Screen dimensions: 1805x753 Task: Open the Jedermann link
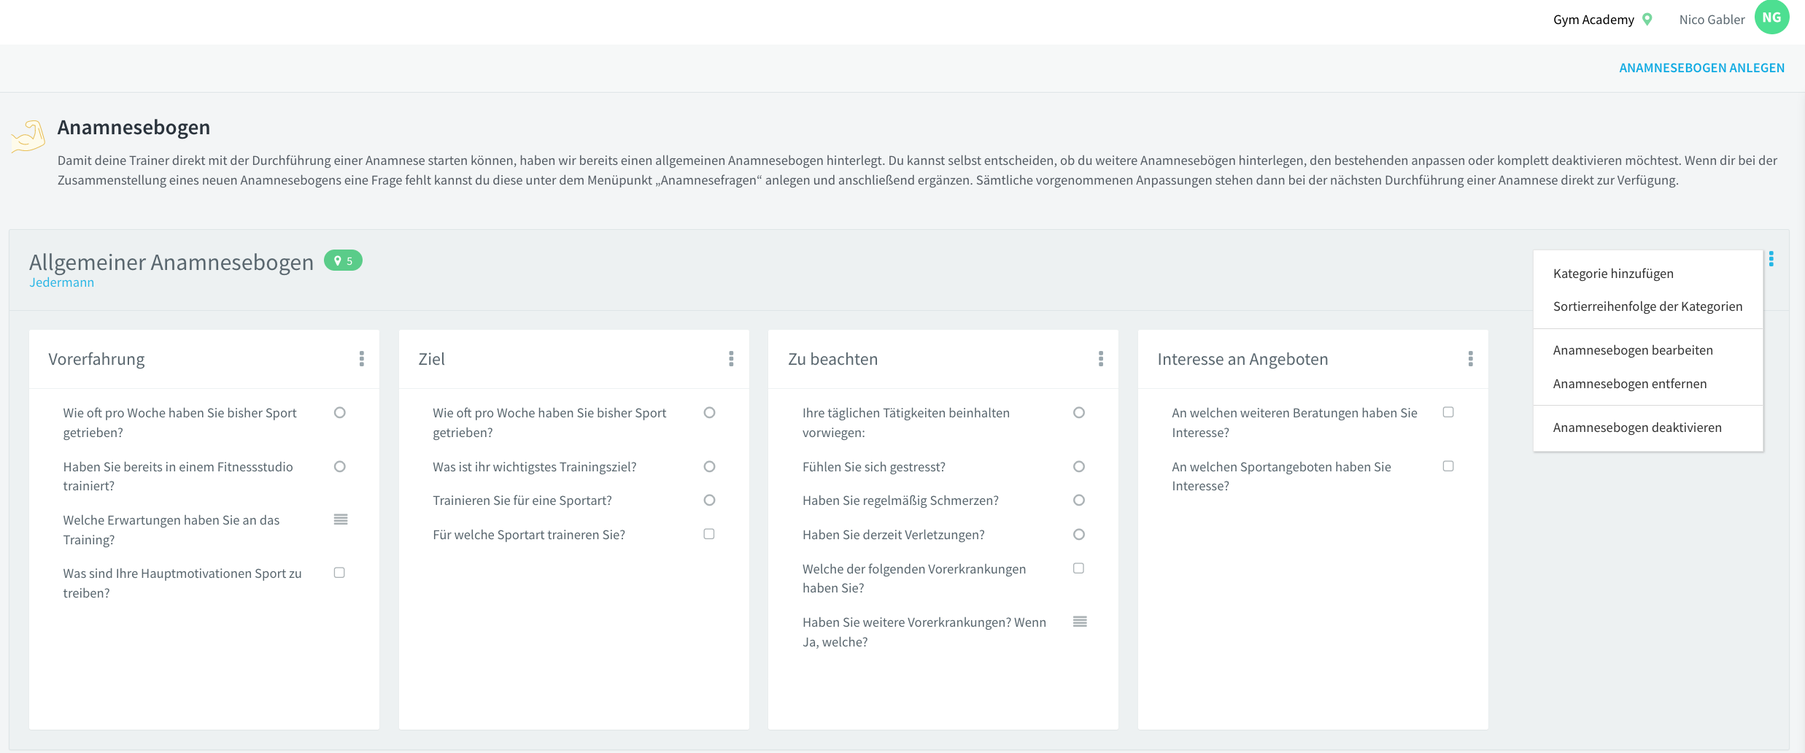click(x=62, y=283)
